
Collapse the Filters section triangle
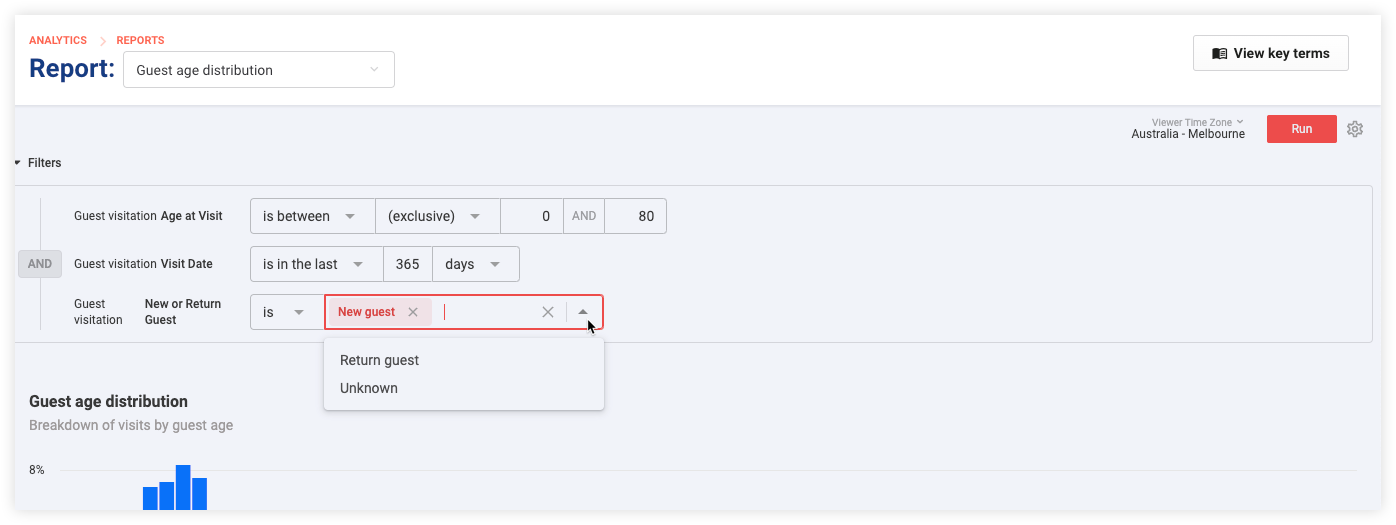[x=18, y=163]
